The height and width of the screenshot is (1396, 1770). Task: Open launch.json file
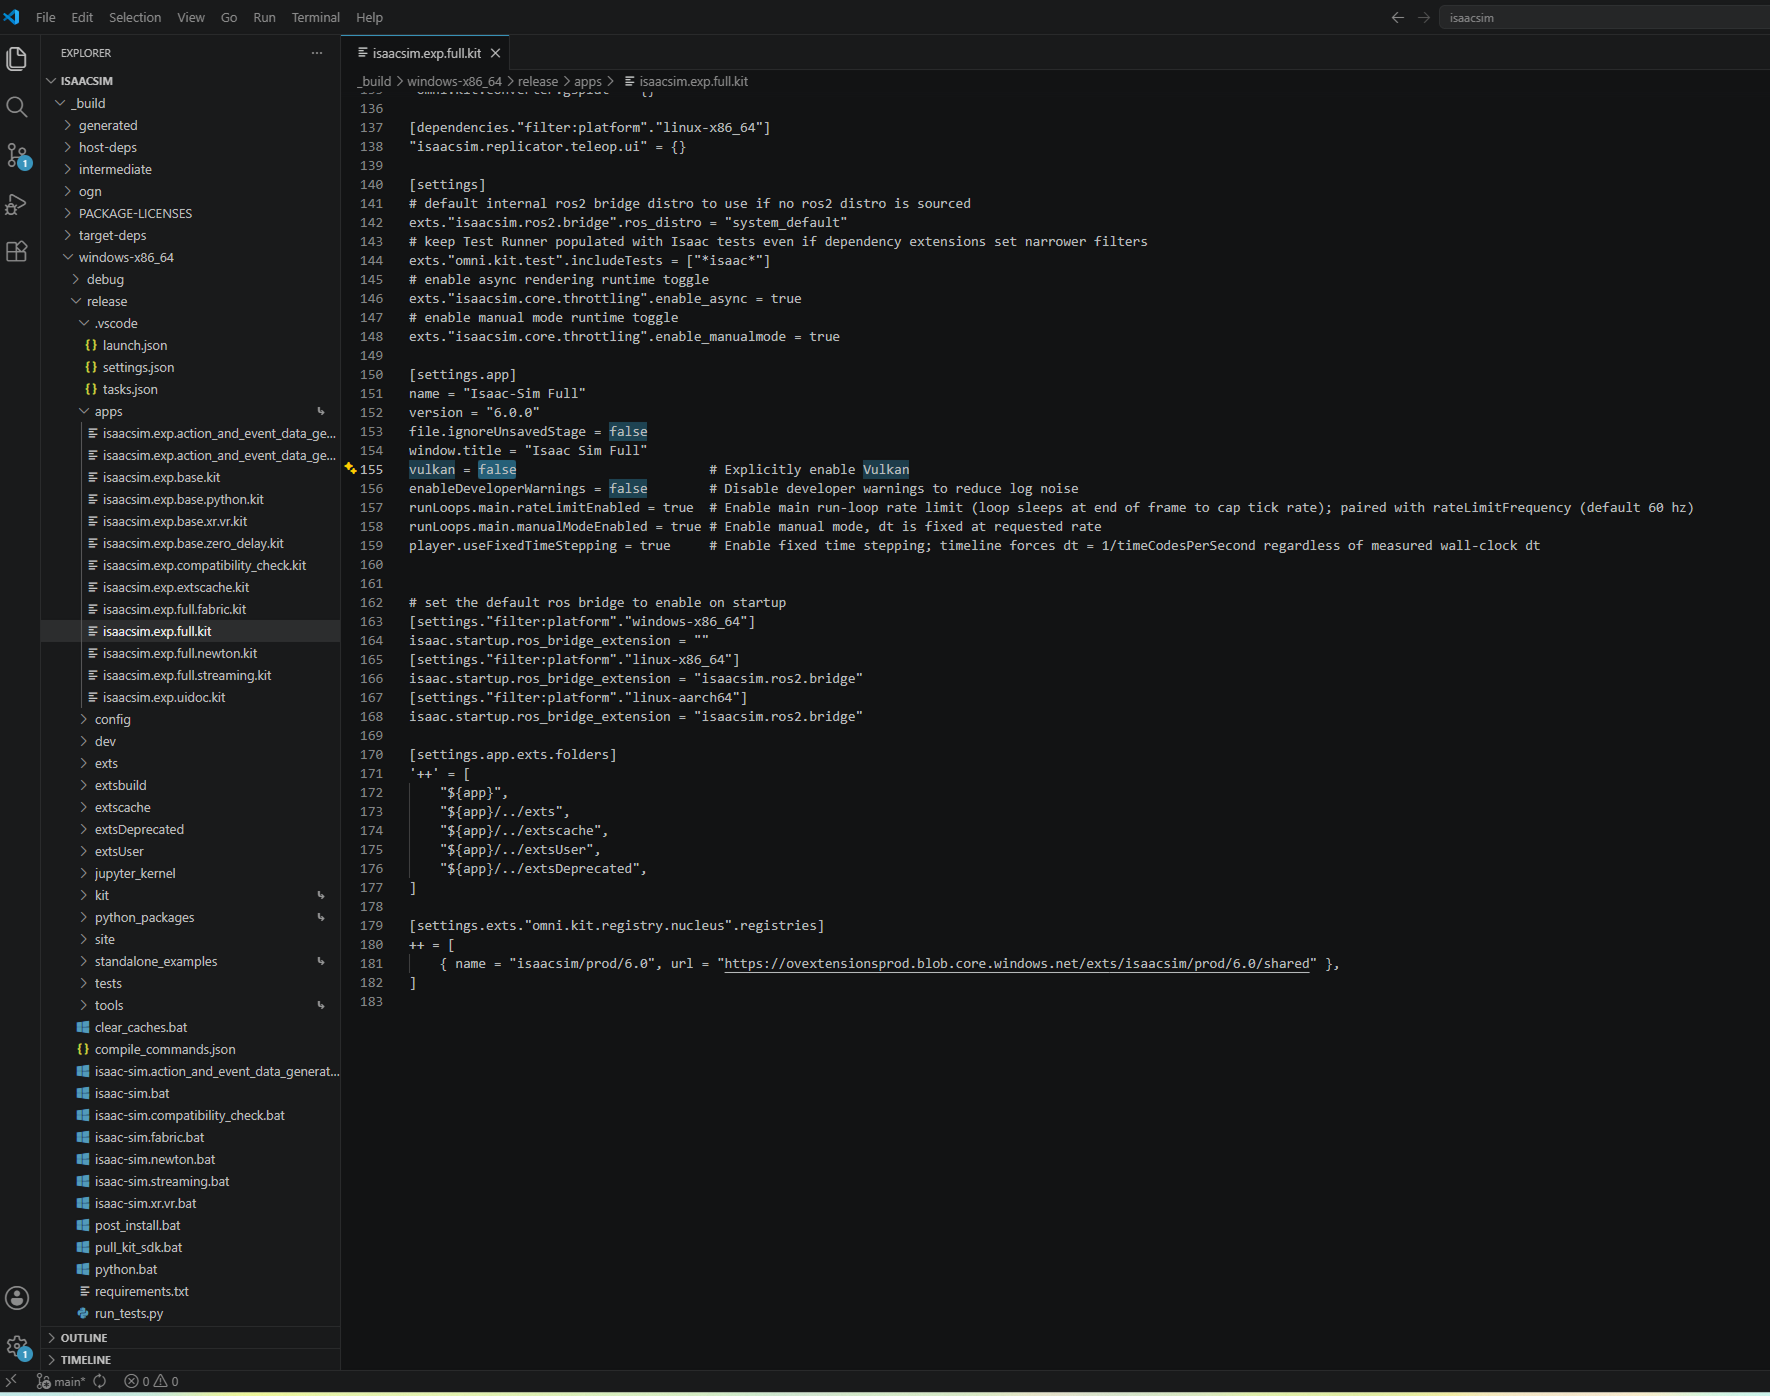[x=135, y=345]
